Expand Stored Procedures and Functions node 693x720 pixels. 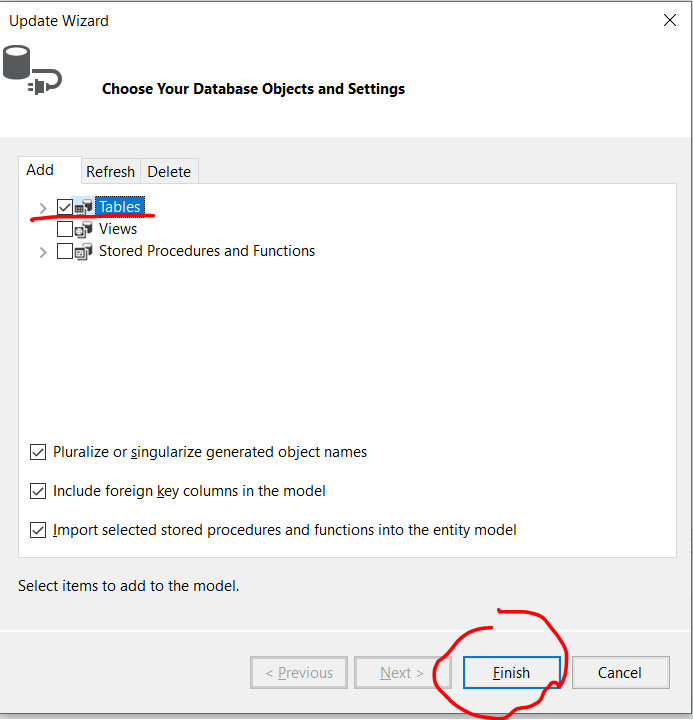pos(43,252)
